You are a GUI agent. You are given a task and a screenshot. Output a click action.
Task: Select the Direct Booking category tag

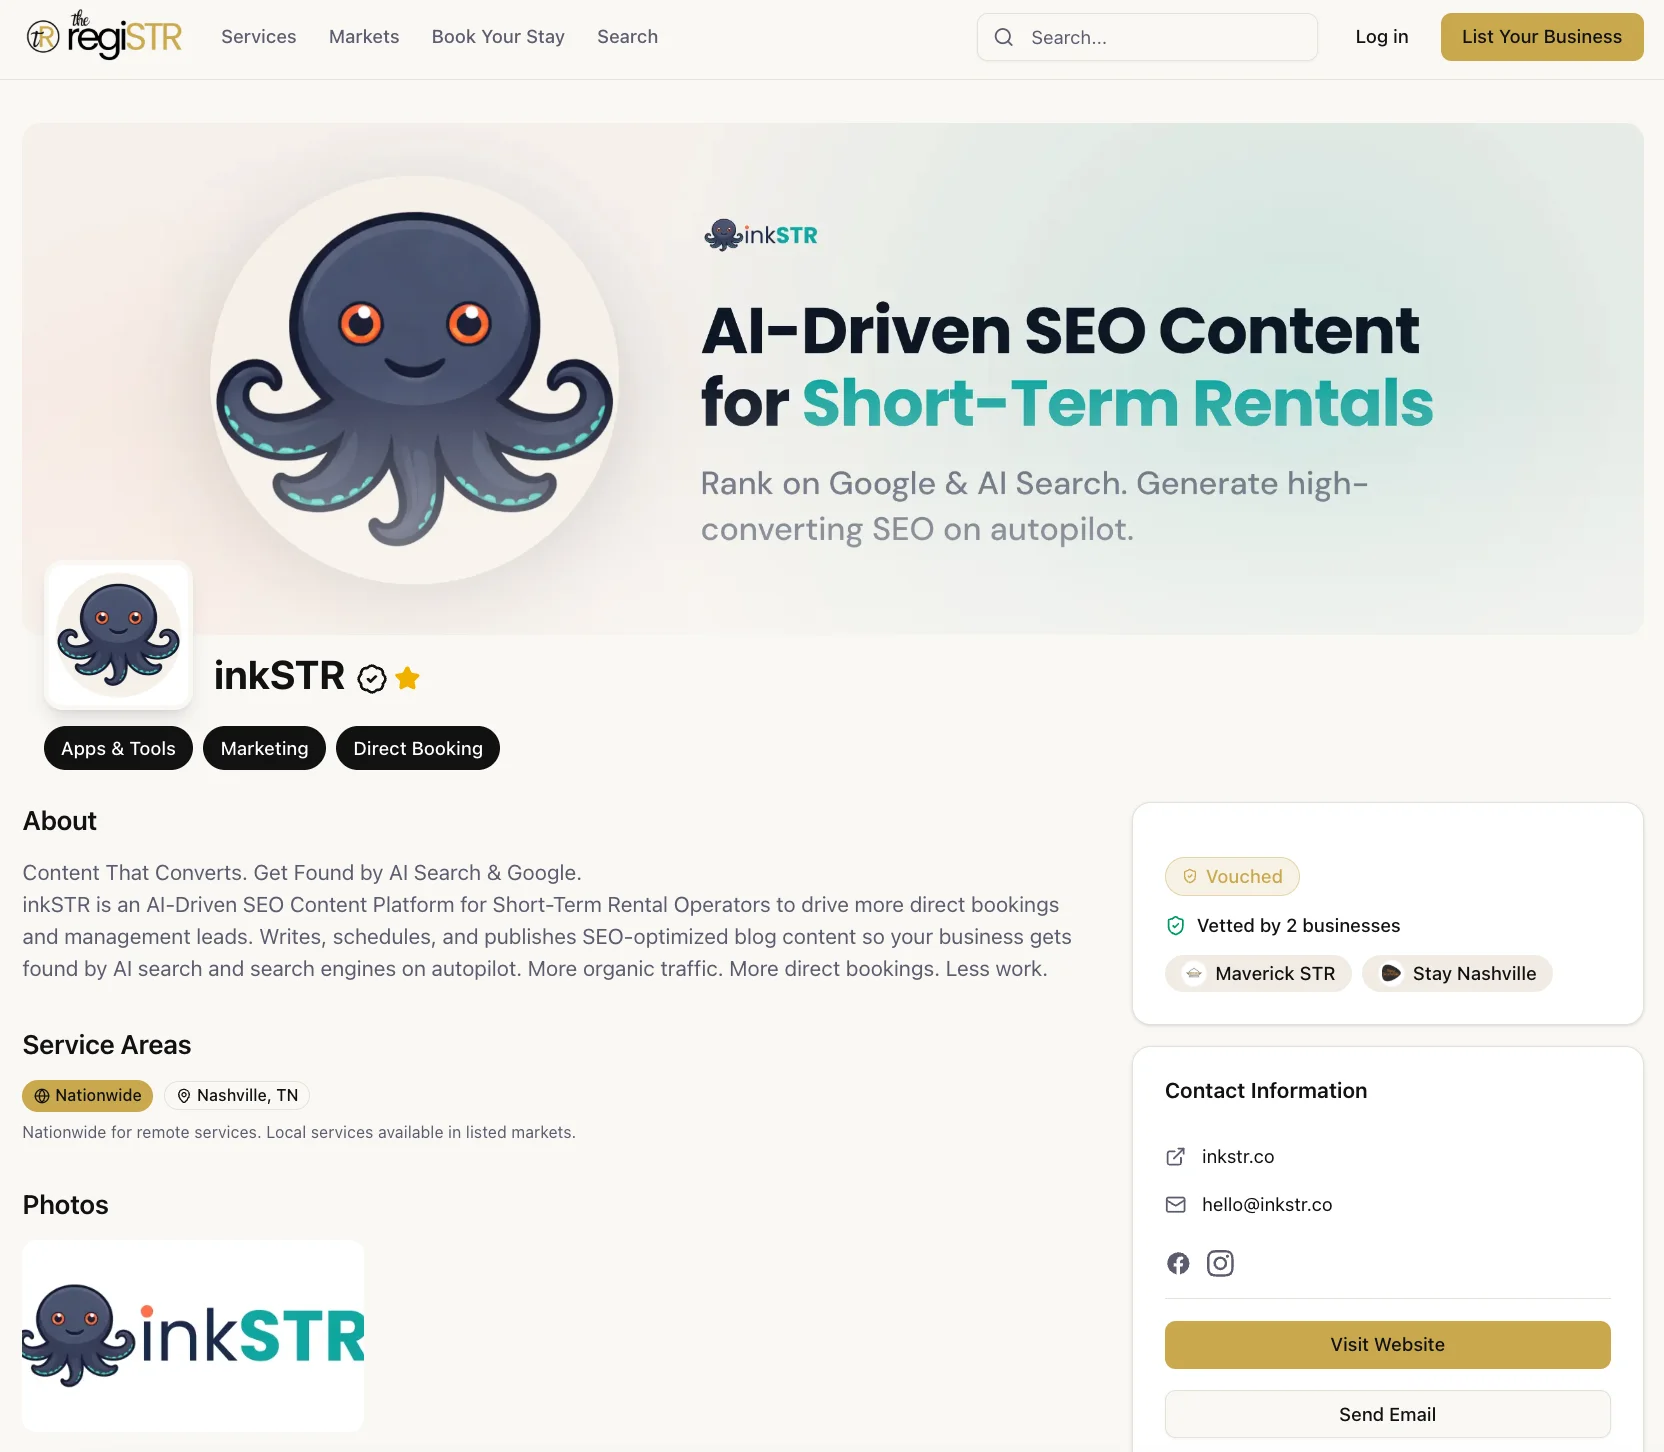418,748
